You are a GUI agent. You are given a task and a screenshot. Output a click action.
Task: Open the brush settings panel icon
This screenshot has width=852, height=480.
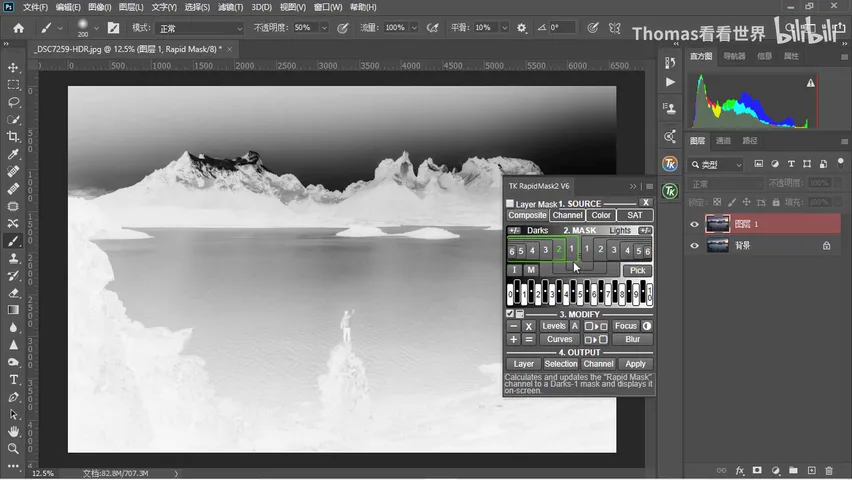pos(114,28)
